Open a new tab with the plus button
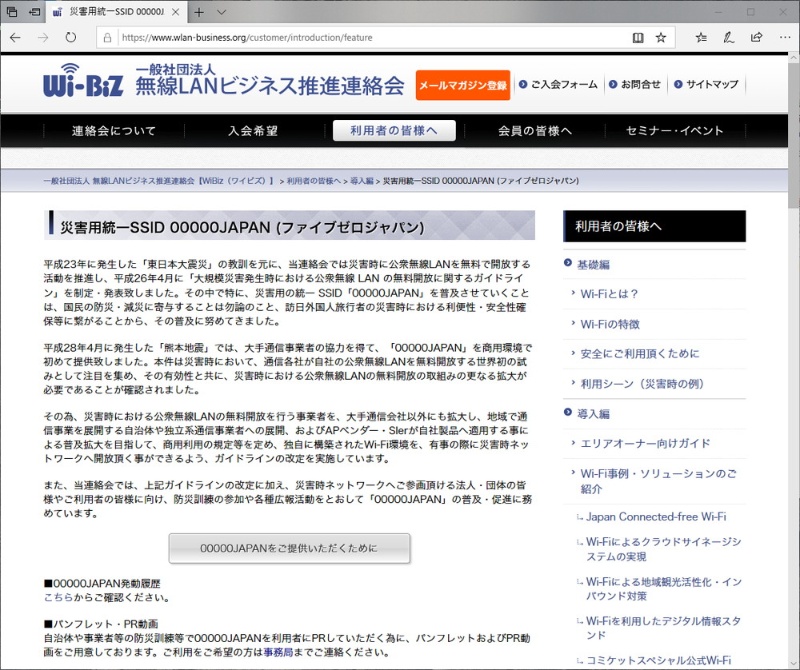Viewport: 800px width, 670px height. (199, 12)
